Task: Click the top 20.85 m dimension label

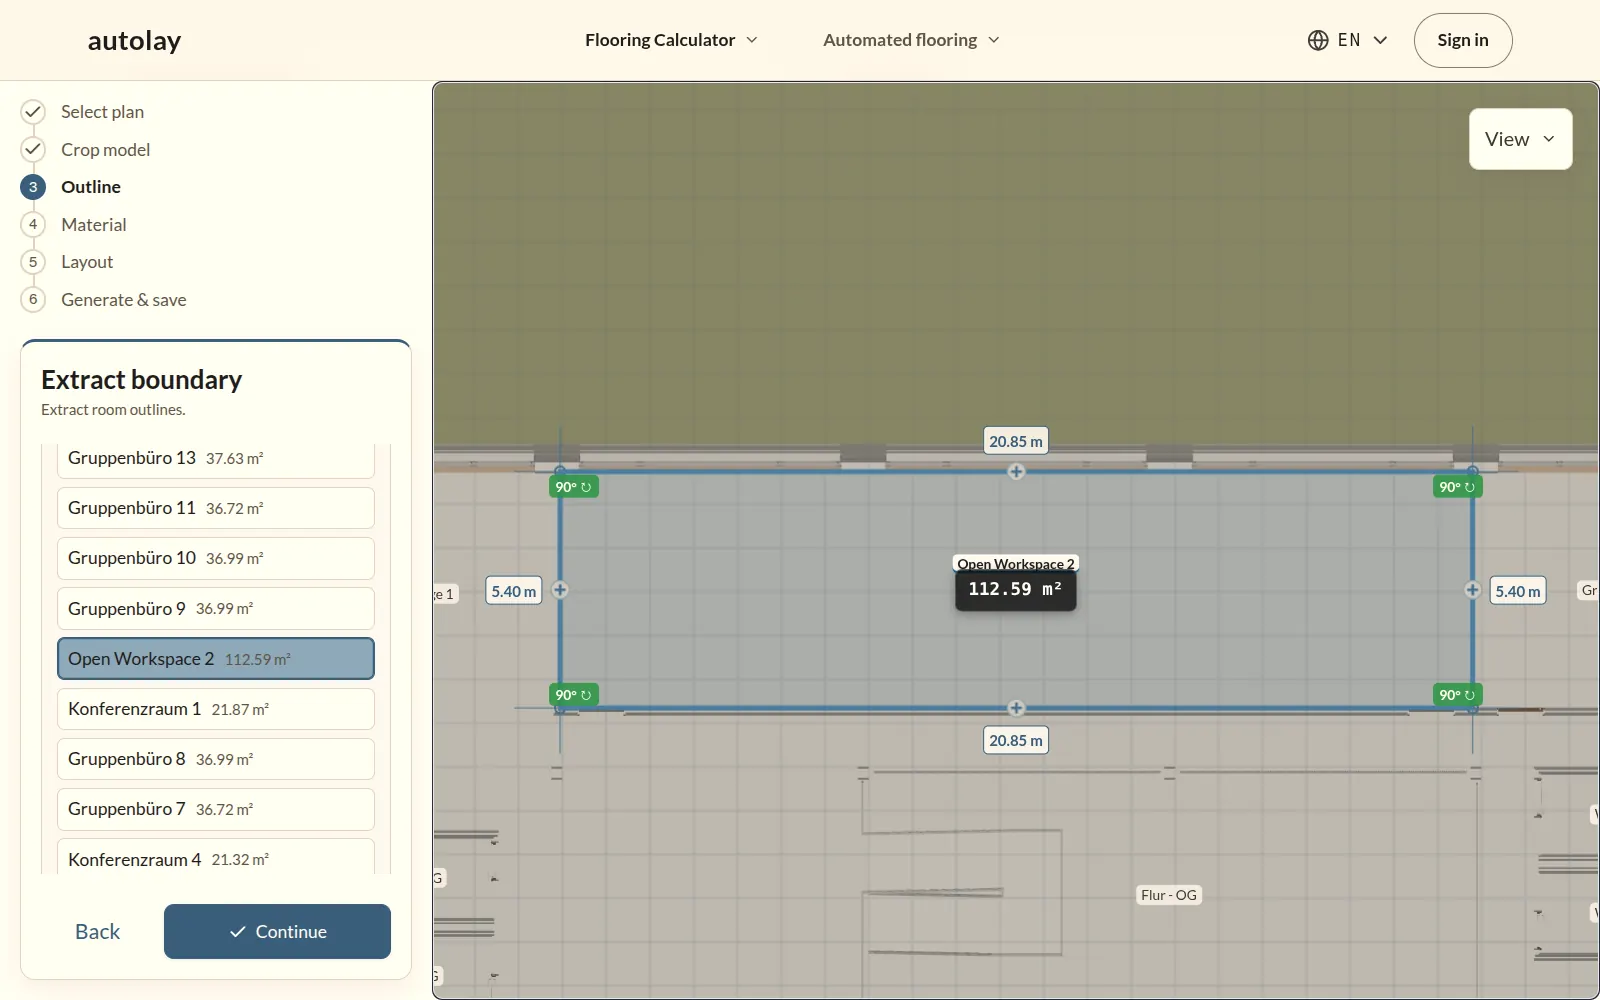Action: coord(1016,441)
